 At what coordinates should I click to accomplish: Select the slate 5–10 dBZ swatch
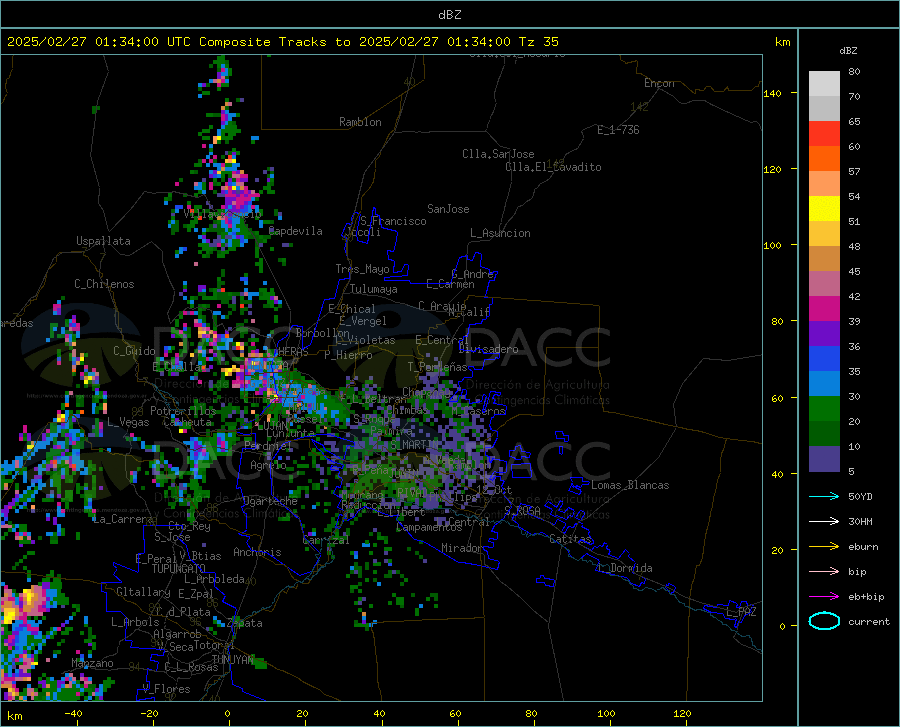pos(824,459)
